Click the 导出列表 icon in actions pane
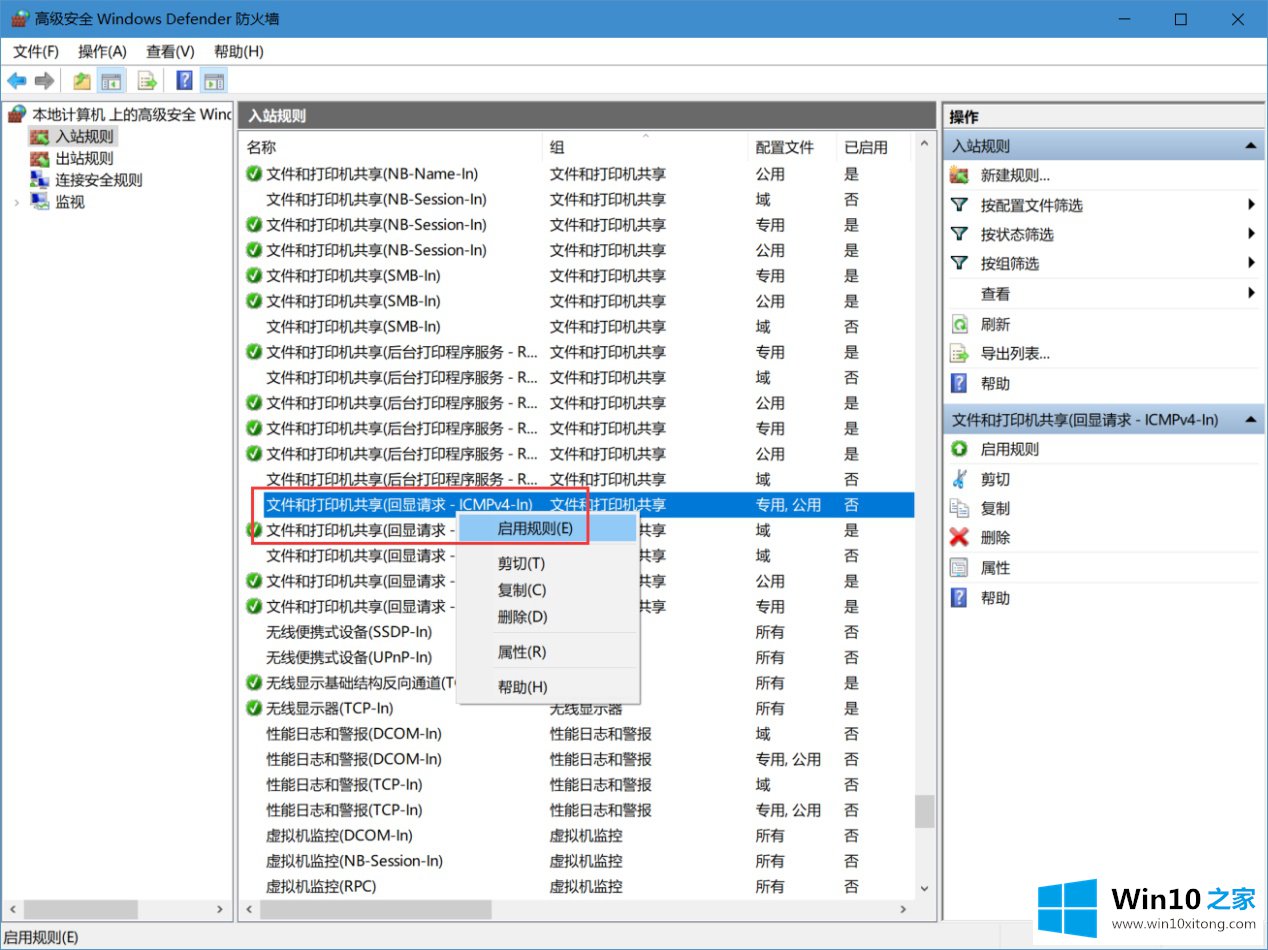The height and width of the screenshot is (950, 1268). coord(960,353)
